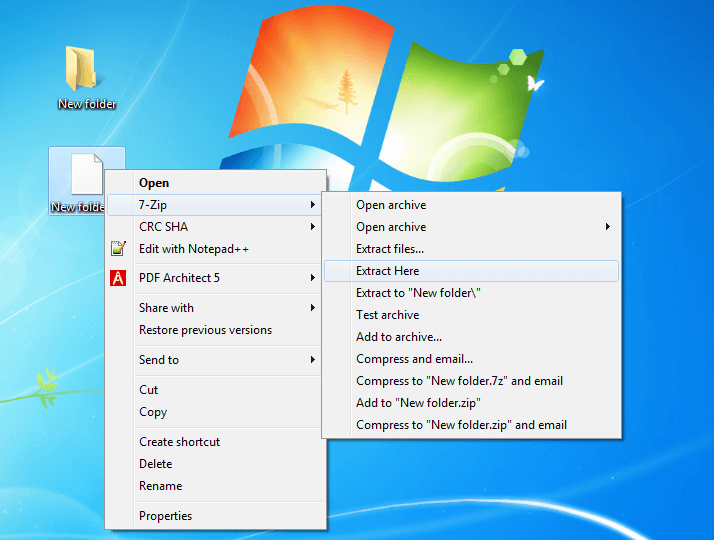Viewport: 714px width, 540px height.
Task: Choose Test archive in 7-Zip submenu
Action: point(471,315)
